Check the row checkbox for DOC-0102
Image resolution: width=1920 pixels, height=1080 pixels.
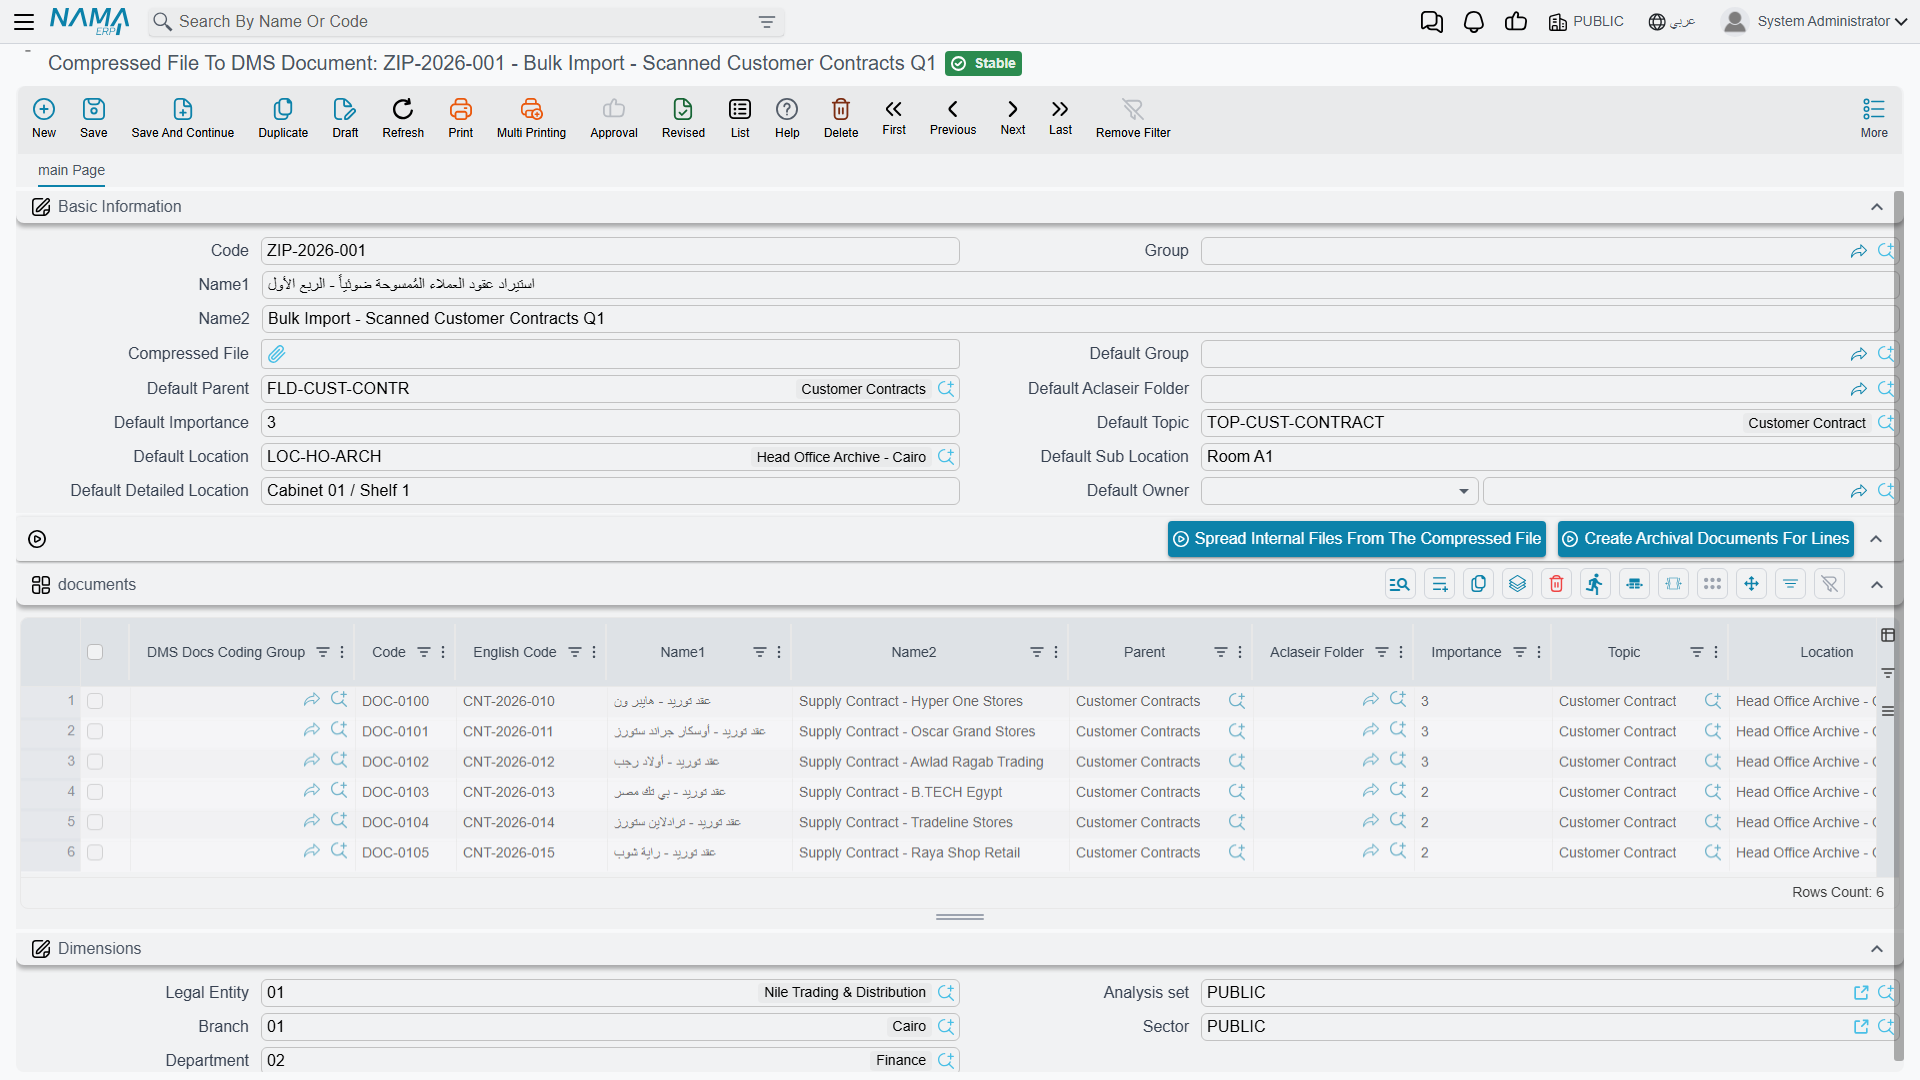point(95,762)
